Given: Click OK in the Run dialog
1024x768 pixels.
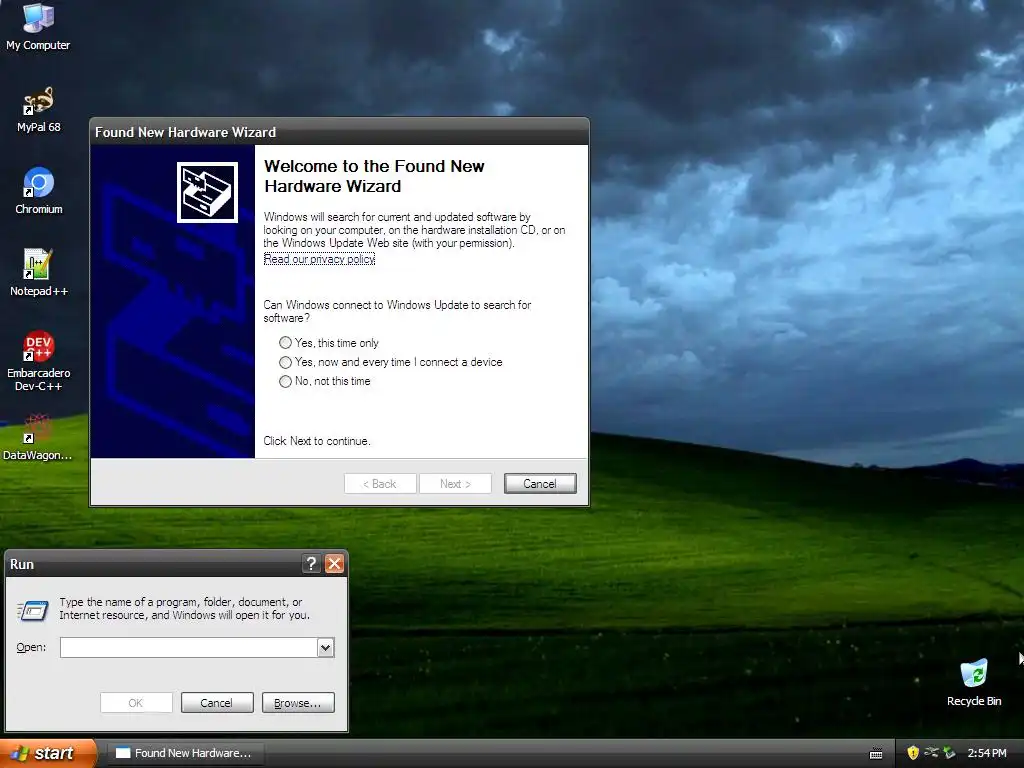Looking at the screenshot, I should 136,703.
